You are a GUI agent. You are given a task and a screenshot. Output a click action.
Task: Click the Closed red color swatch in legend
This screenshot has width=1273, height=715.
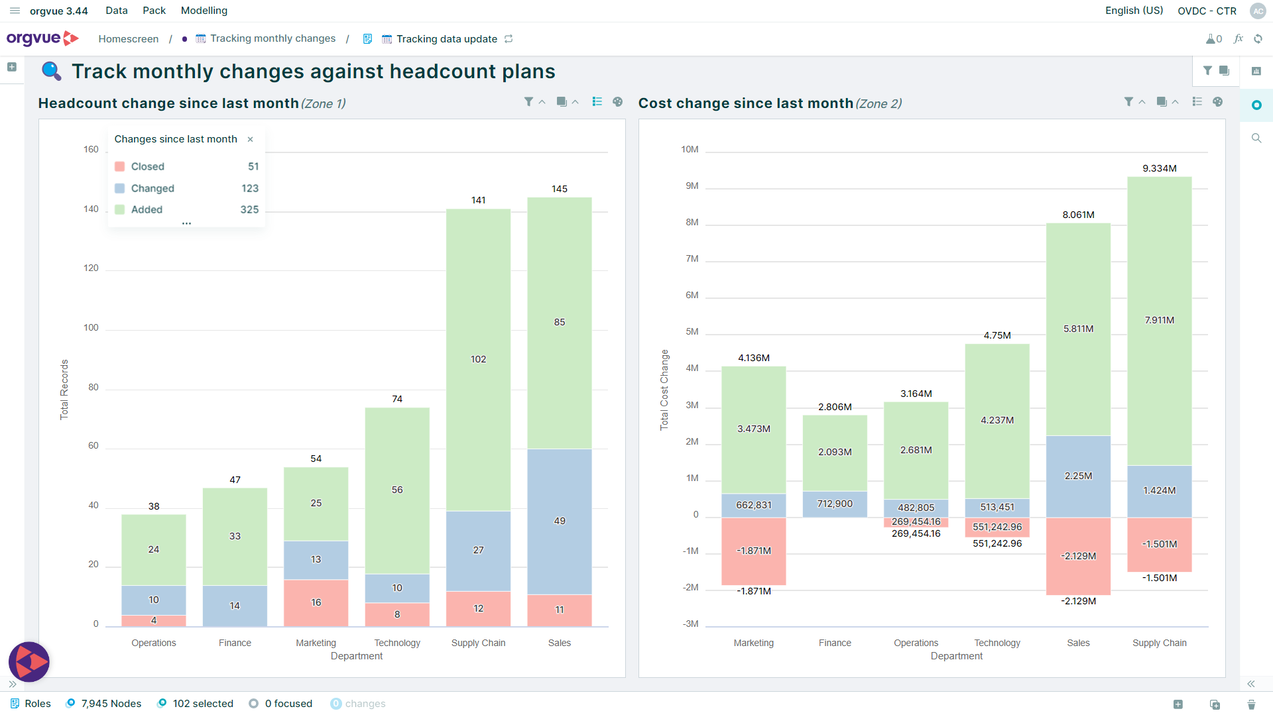click(120, 167)
